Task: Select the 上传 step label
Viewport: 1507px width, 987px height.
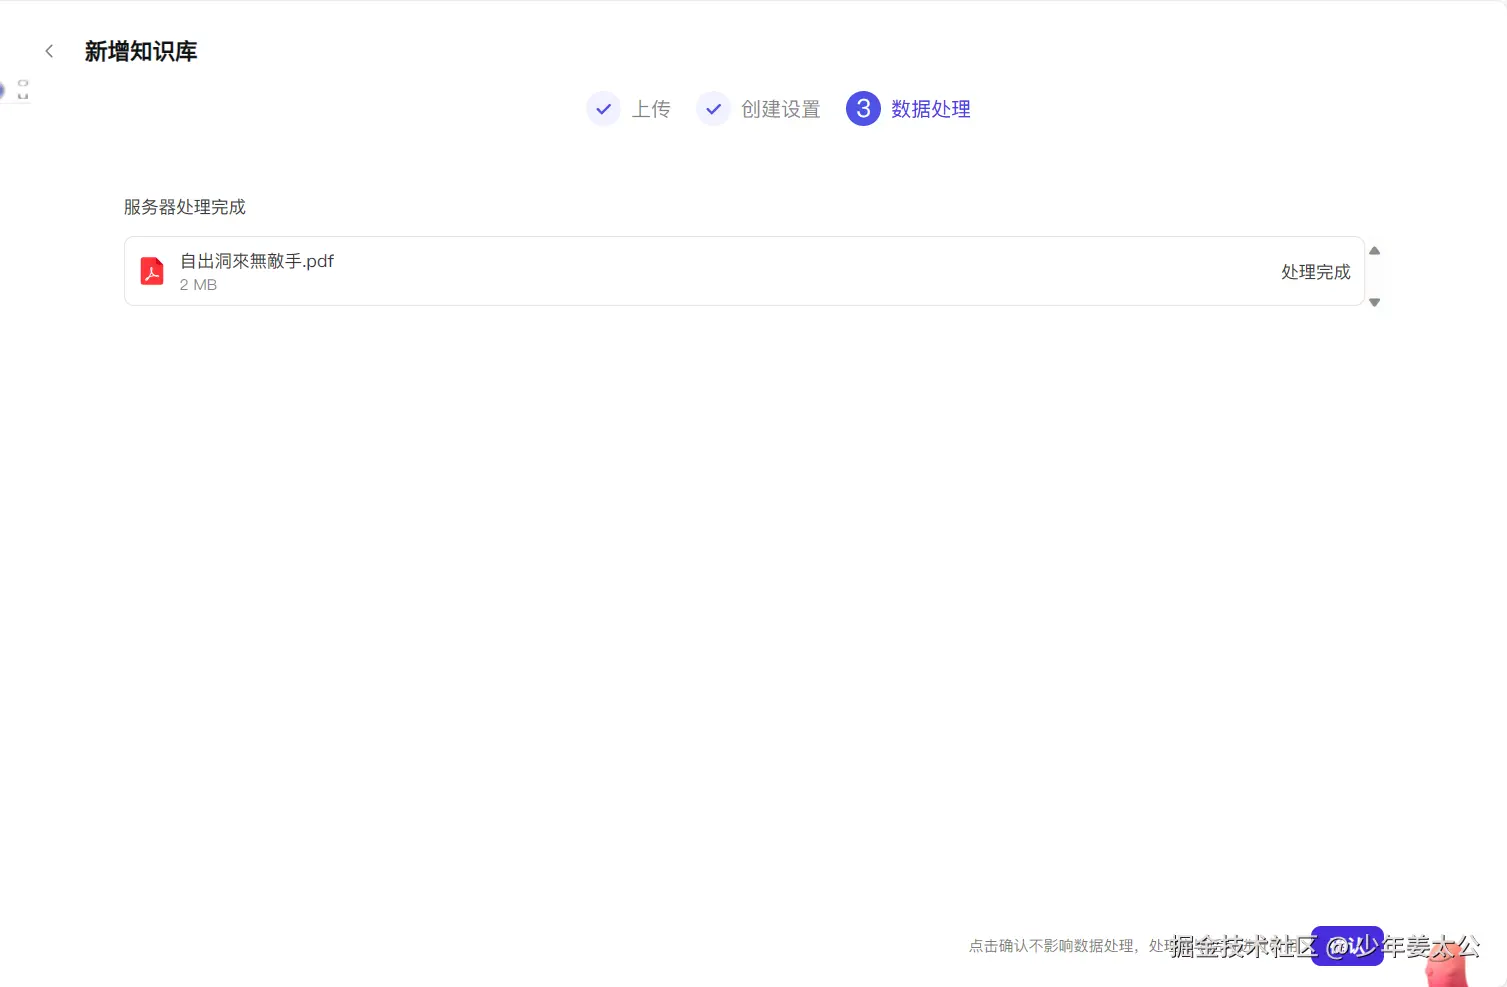Action: tap(652, 109)
